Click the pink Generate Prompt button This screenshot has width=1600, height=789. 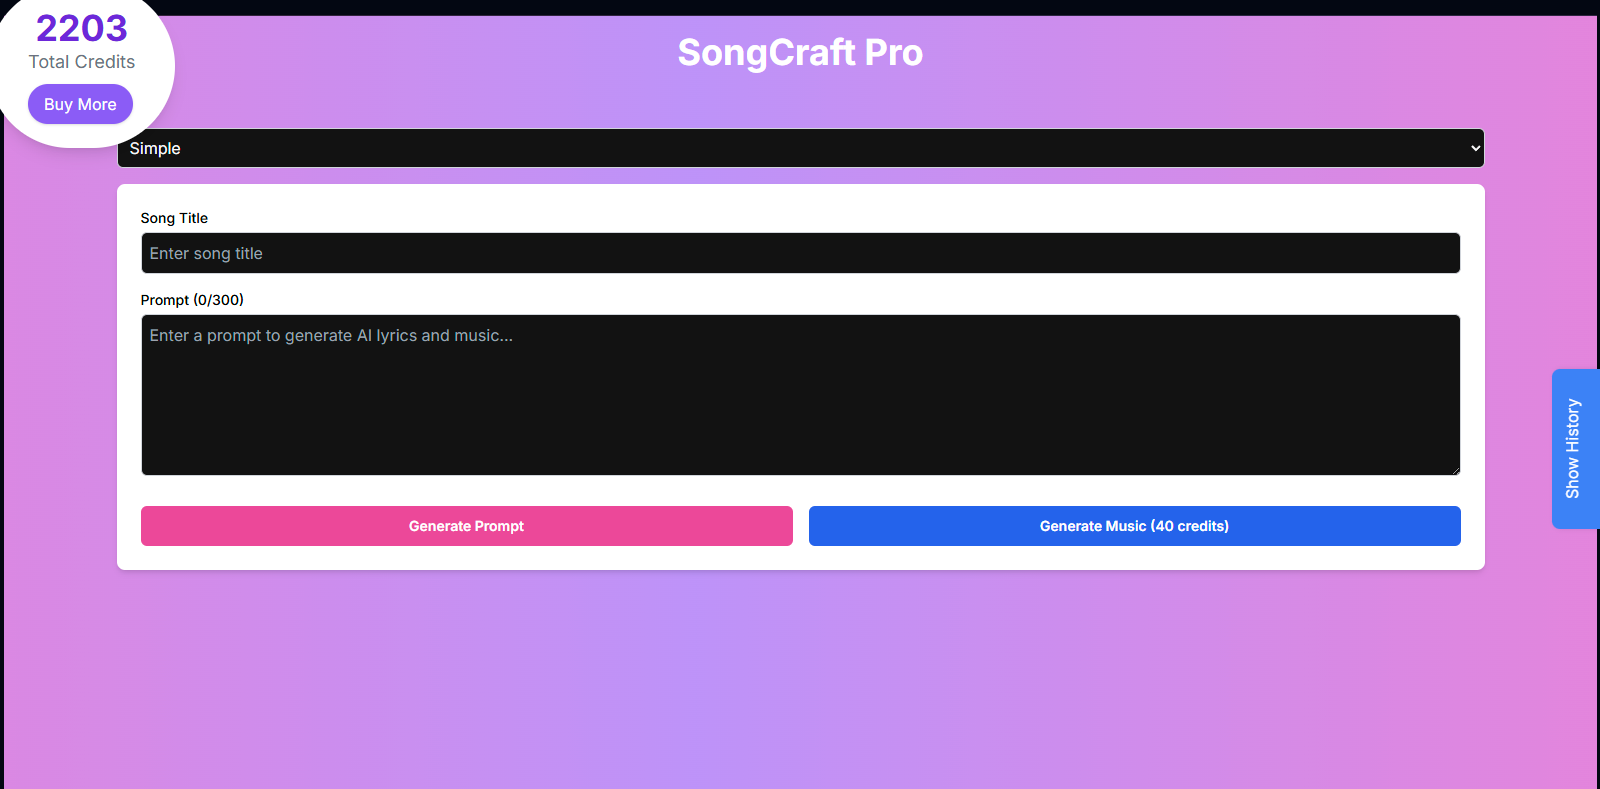466,526
